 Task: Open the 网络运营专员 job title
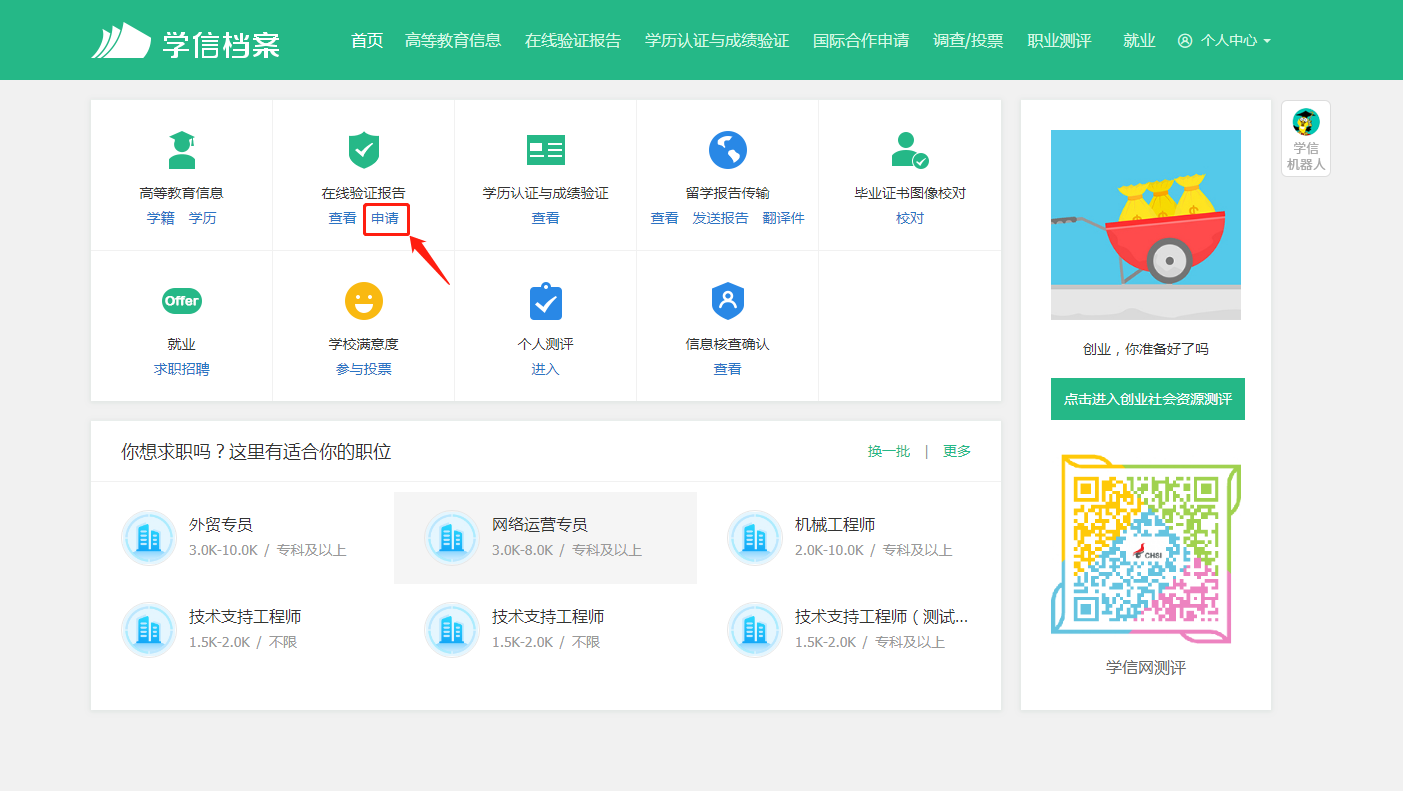pos(539,524)
